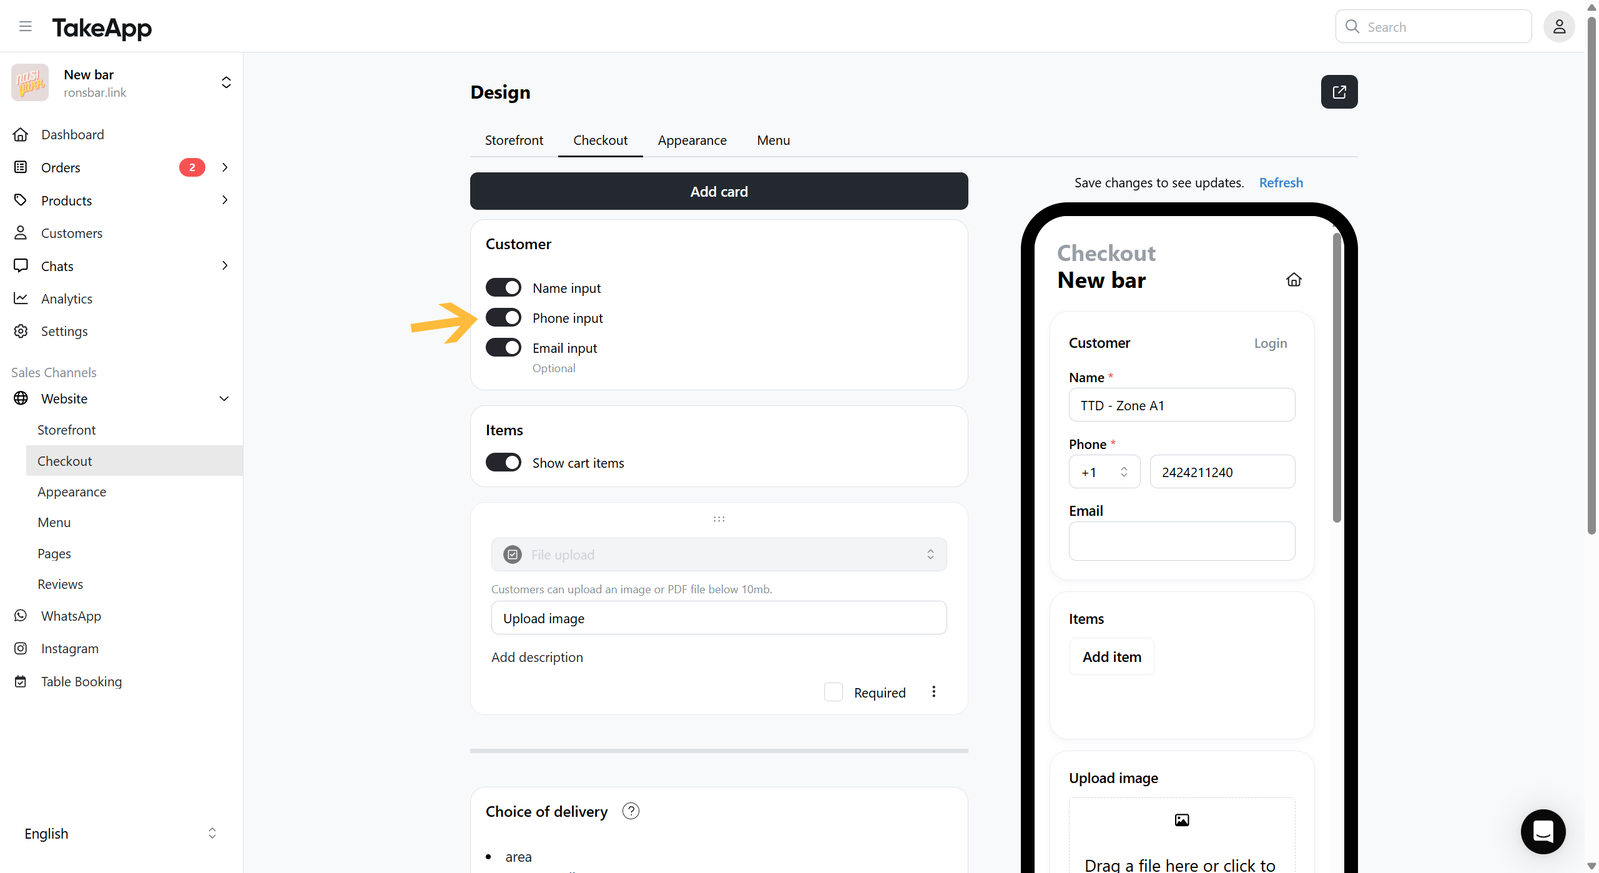
Task: Click the Products tag icon
Action: (20, 200)
